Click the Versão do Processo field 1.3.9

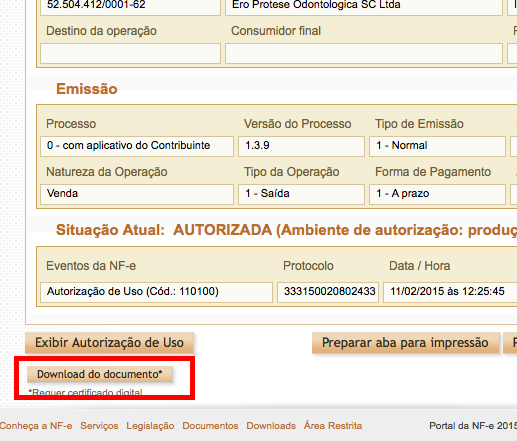[x=301, y=146]
